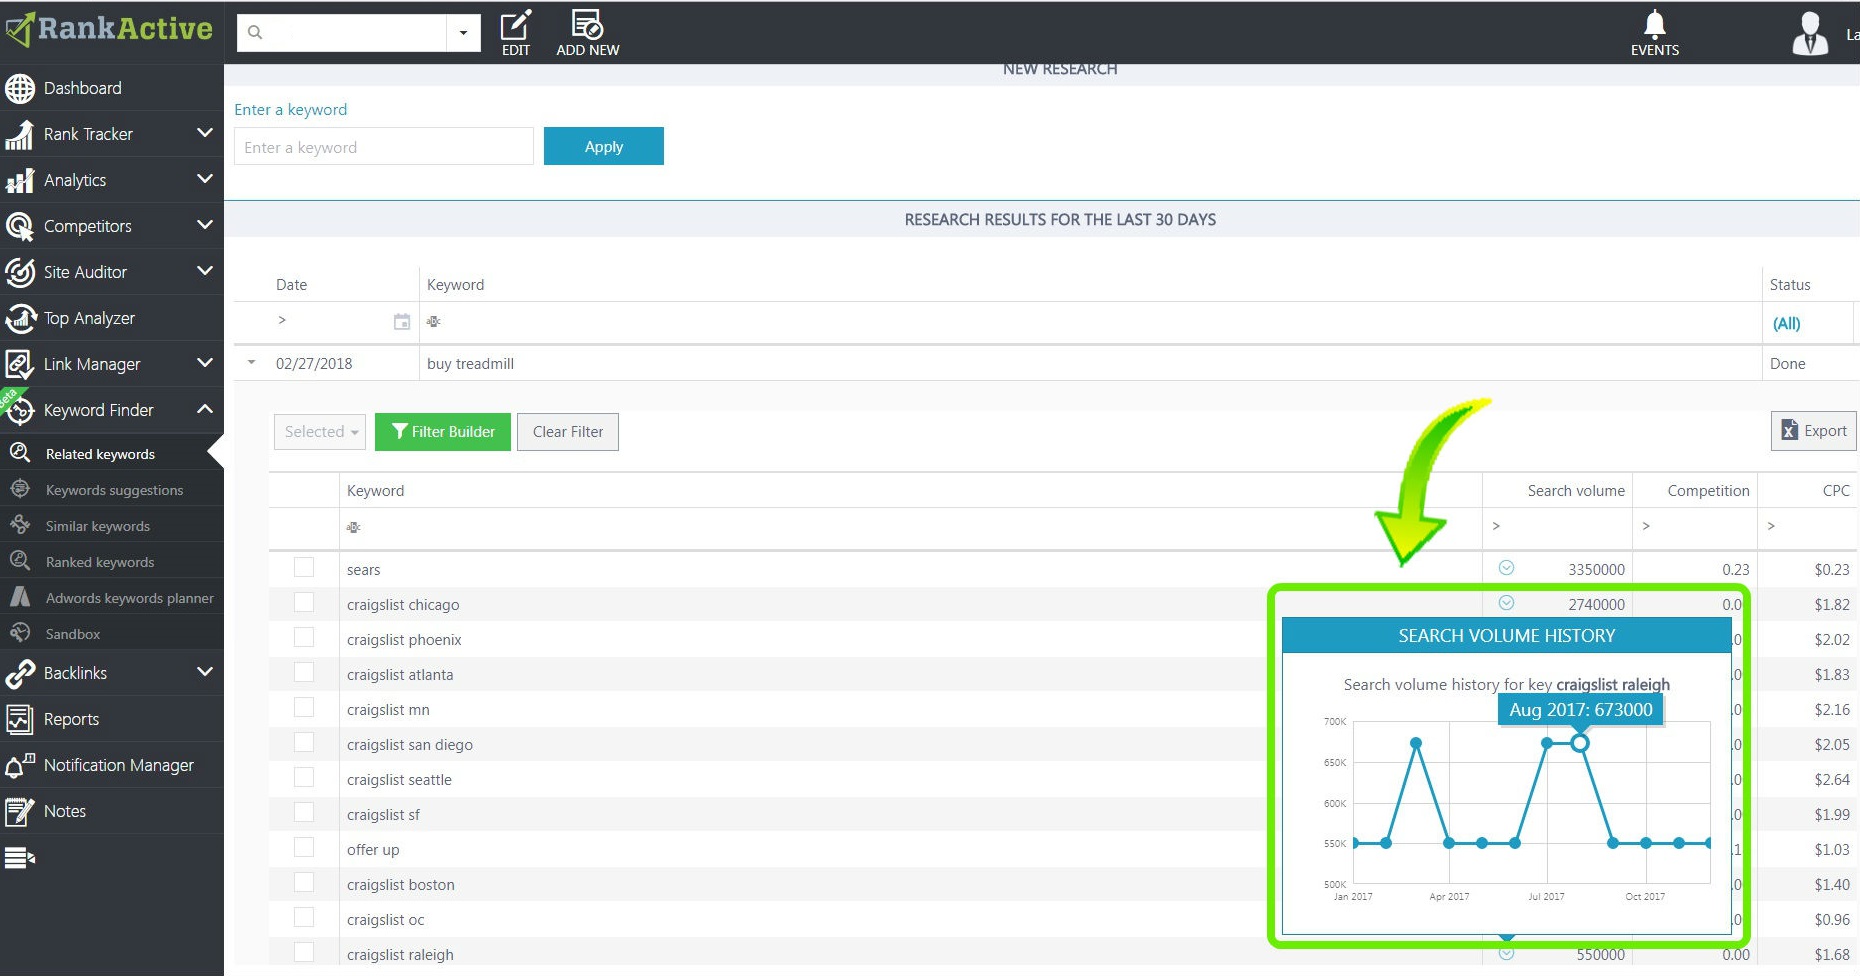Click the Competitors icon in sidebar
This screenshot has height=976, width=1860.
pyautogui.click(x=20, y=226)
